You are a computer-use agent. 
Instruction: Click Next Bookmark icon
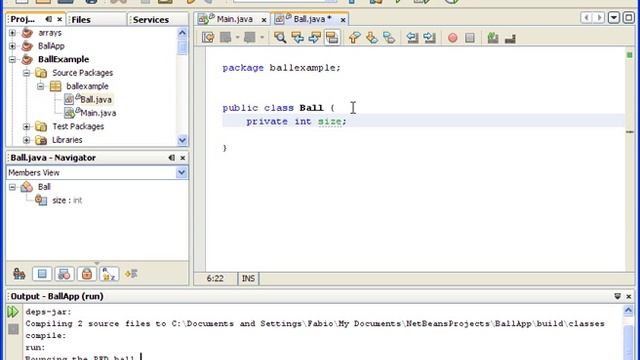(371, 38)
